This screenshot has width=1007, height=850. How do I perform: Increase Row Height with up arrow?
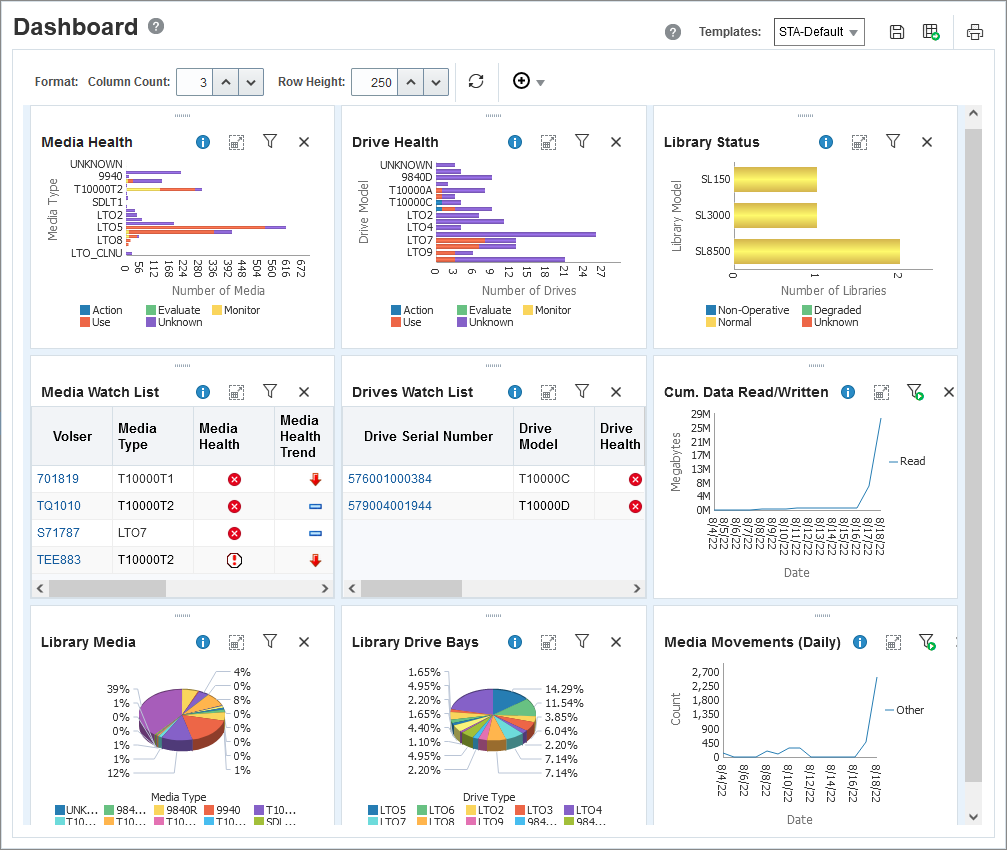pyautogui.click(x=411, y=82)
